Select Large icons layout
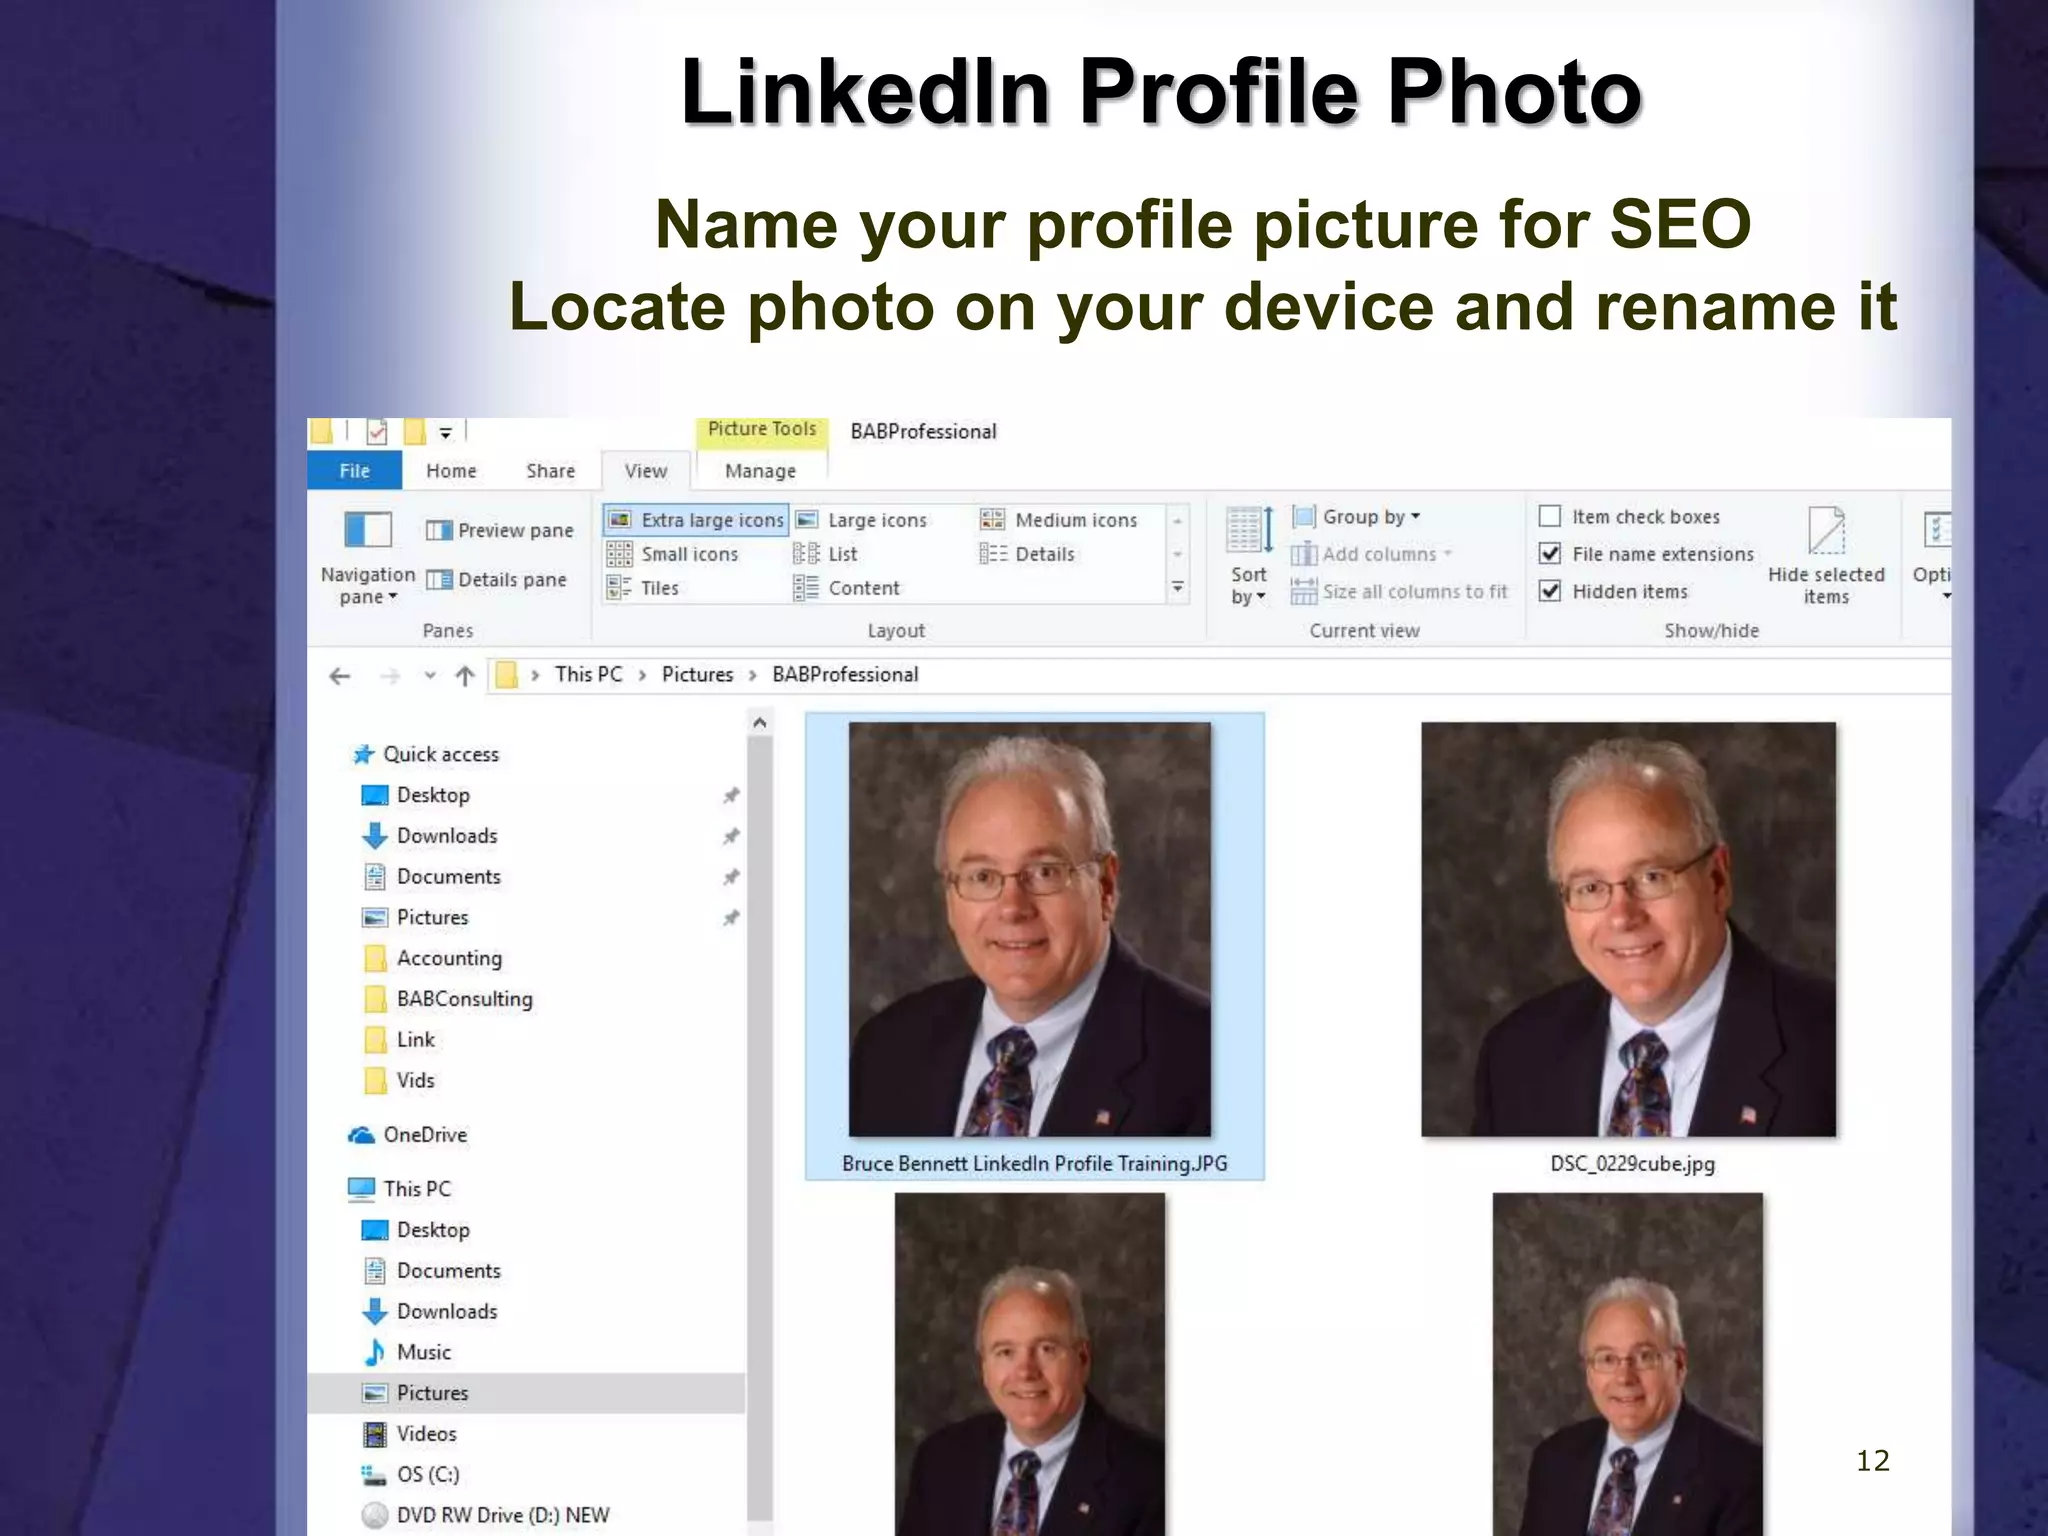The image size is (2048, 1536). [862, 520]
